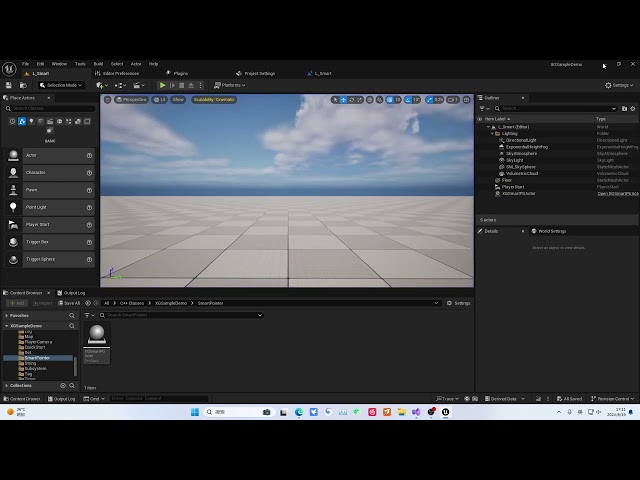This screenshot has width=640, height=480.
Task: Save the current level using the floppy disk icon
Action: pyautogui.click(x=9, y=85)
